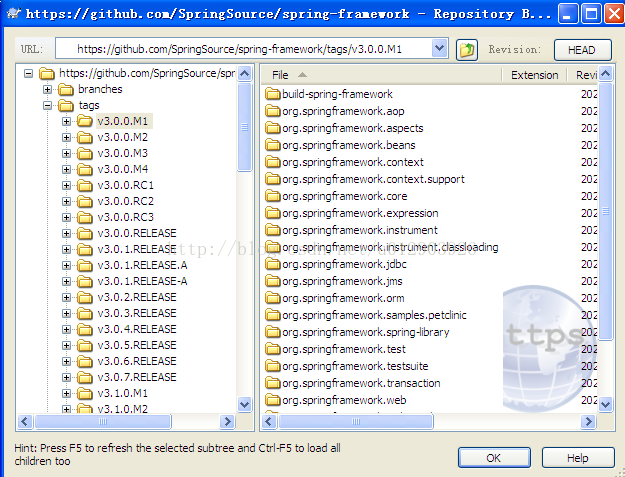Click the org.springframework.web folder icon
This screenshot has width=625, height=477.
point(273,400)
